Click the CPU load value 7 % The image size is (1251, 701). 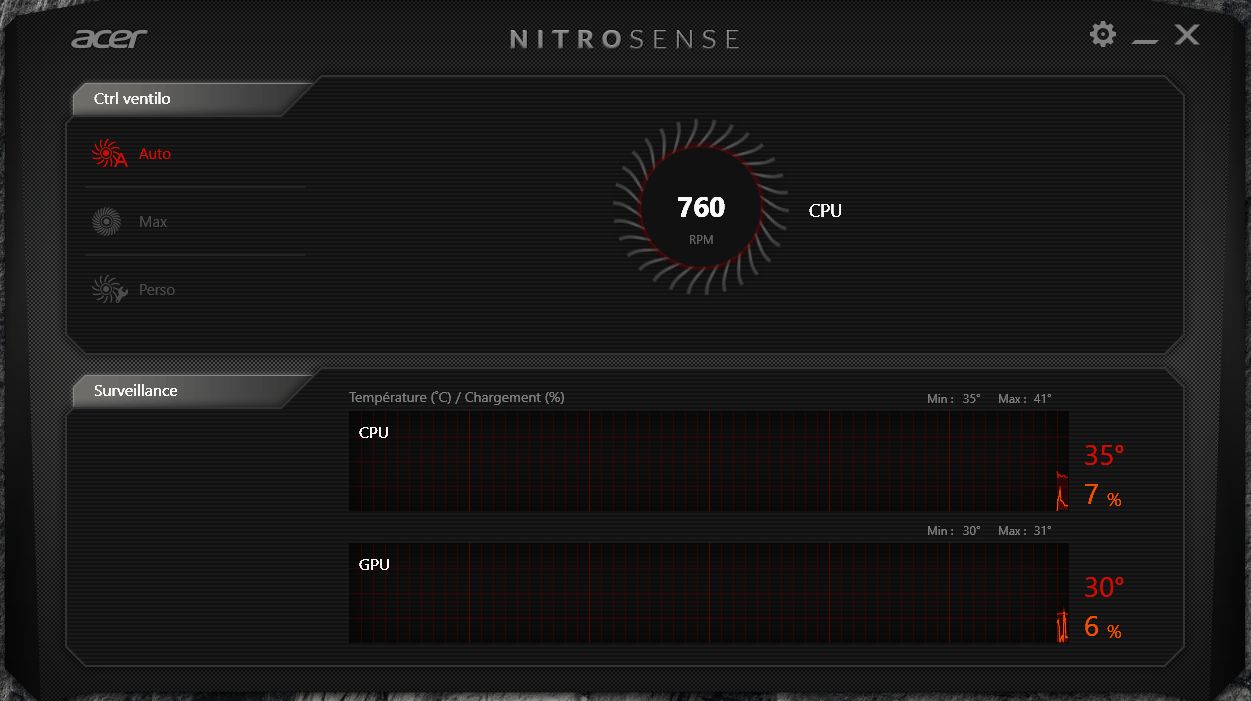(x=1102, y=495)
